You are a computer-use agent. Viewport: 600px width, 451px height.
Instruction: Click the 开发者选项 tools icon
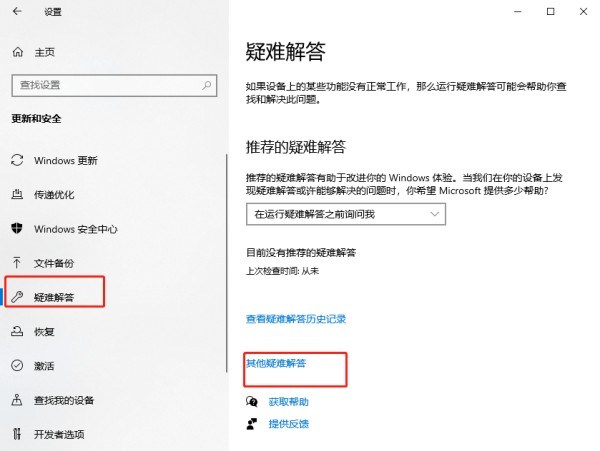coord(17,434)
